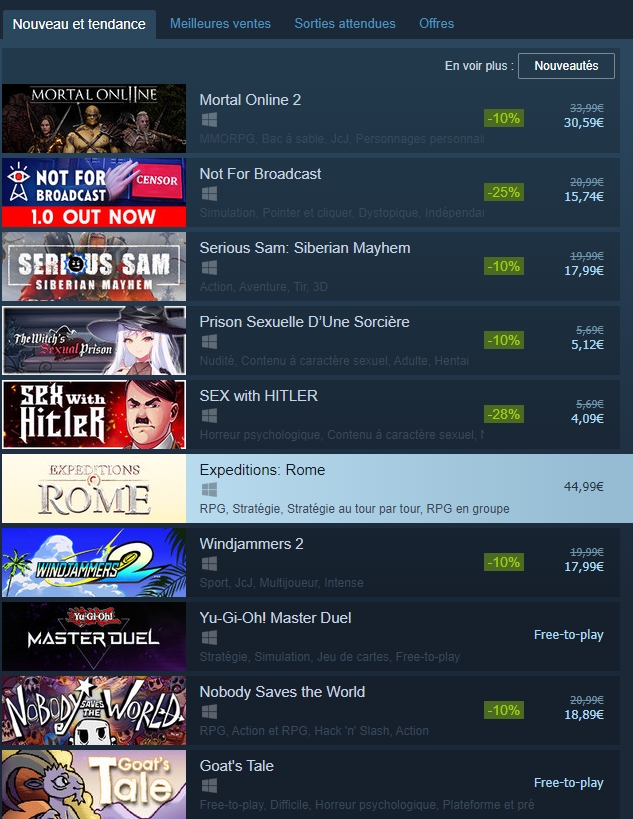Click the Nouveautés button
The width and height of the screenshot is (633, 819).
566,66
